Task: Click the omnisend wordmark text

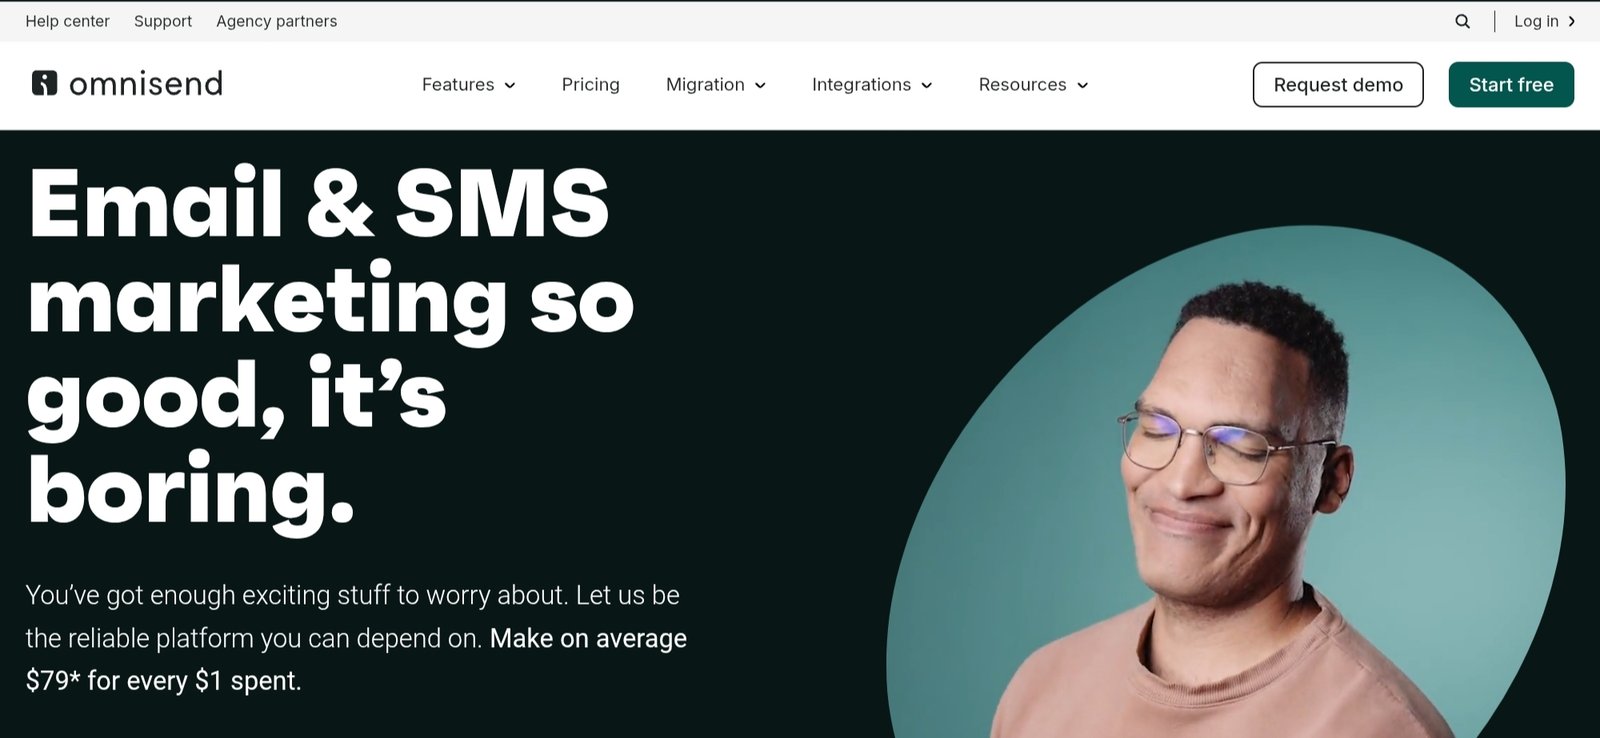Action: pos(146,83)
